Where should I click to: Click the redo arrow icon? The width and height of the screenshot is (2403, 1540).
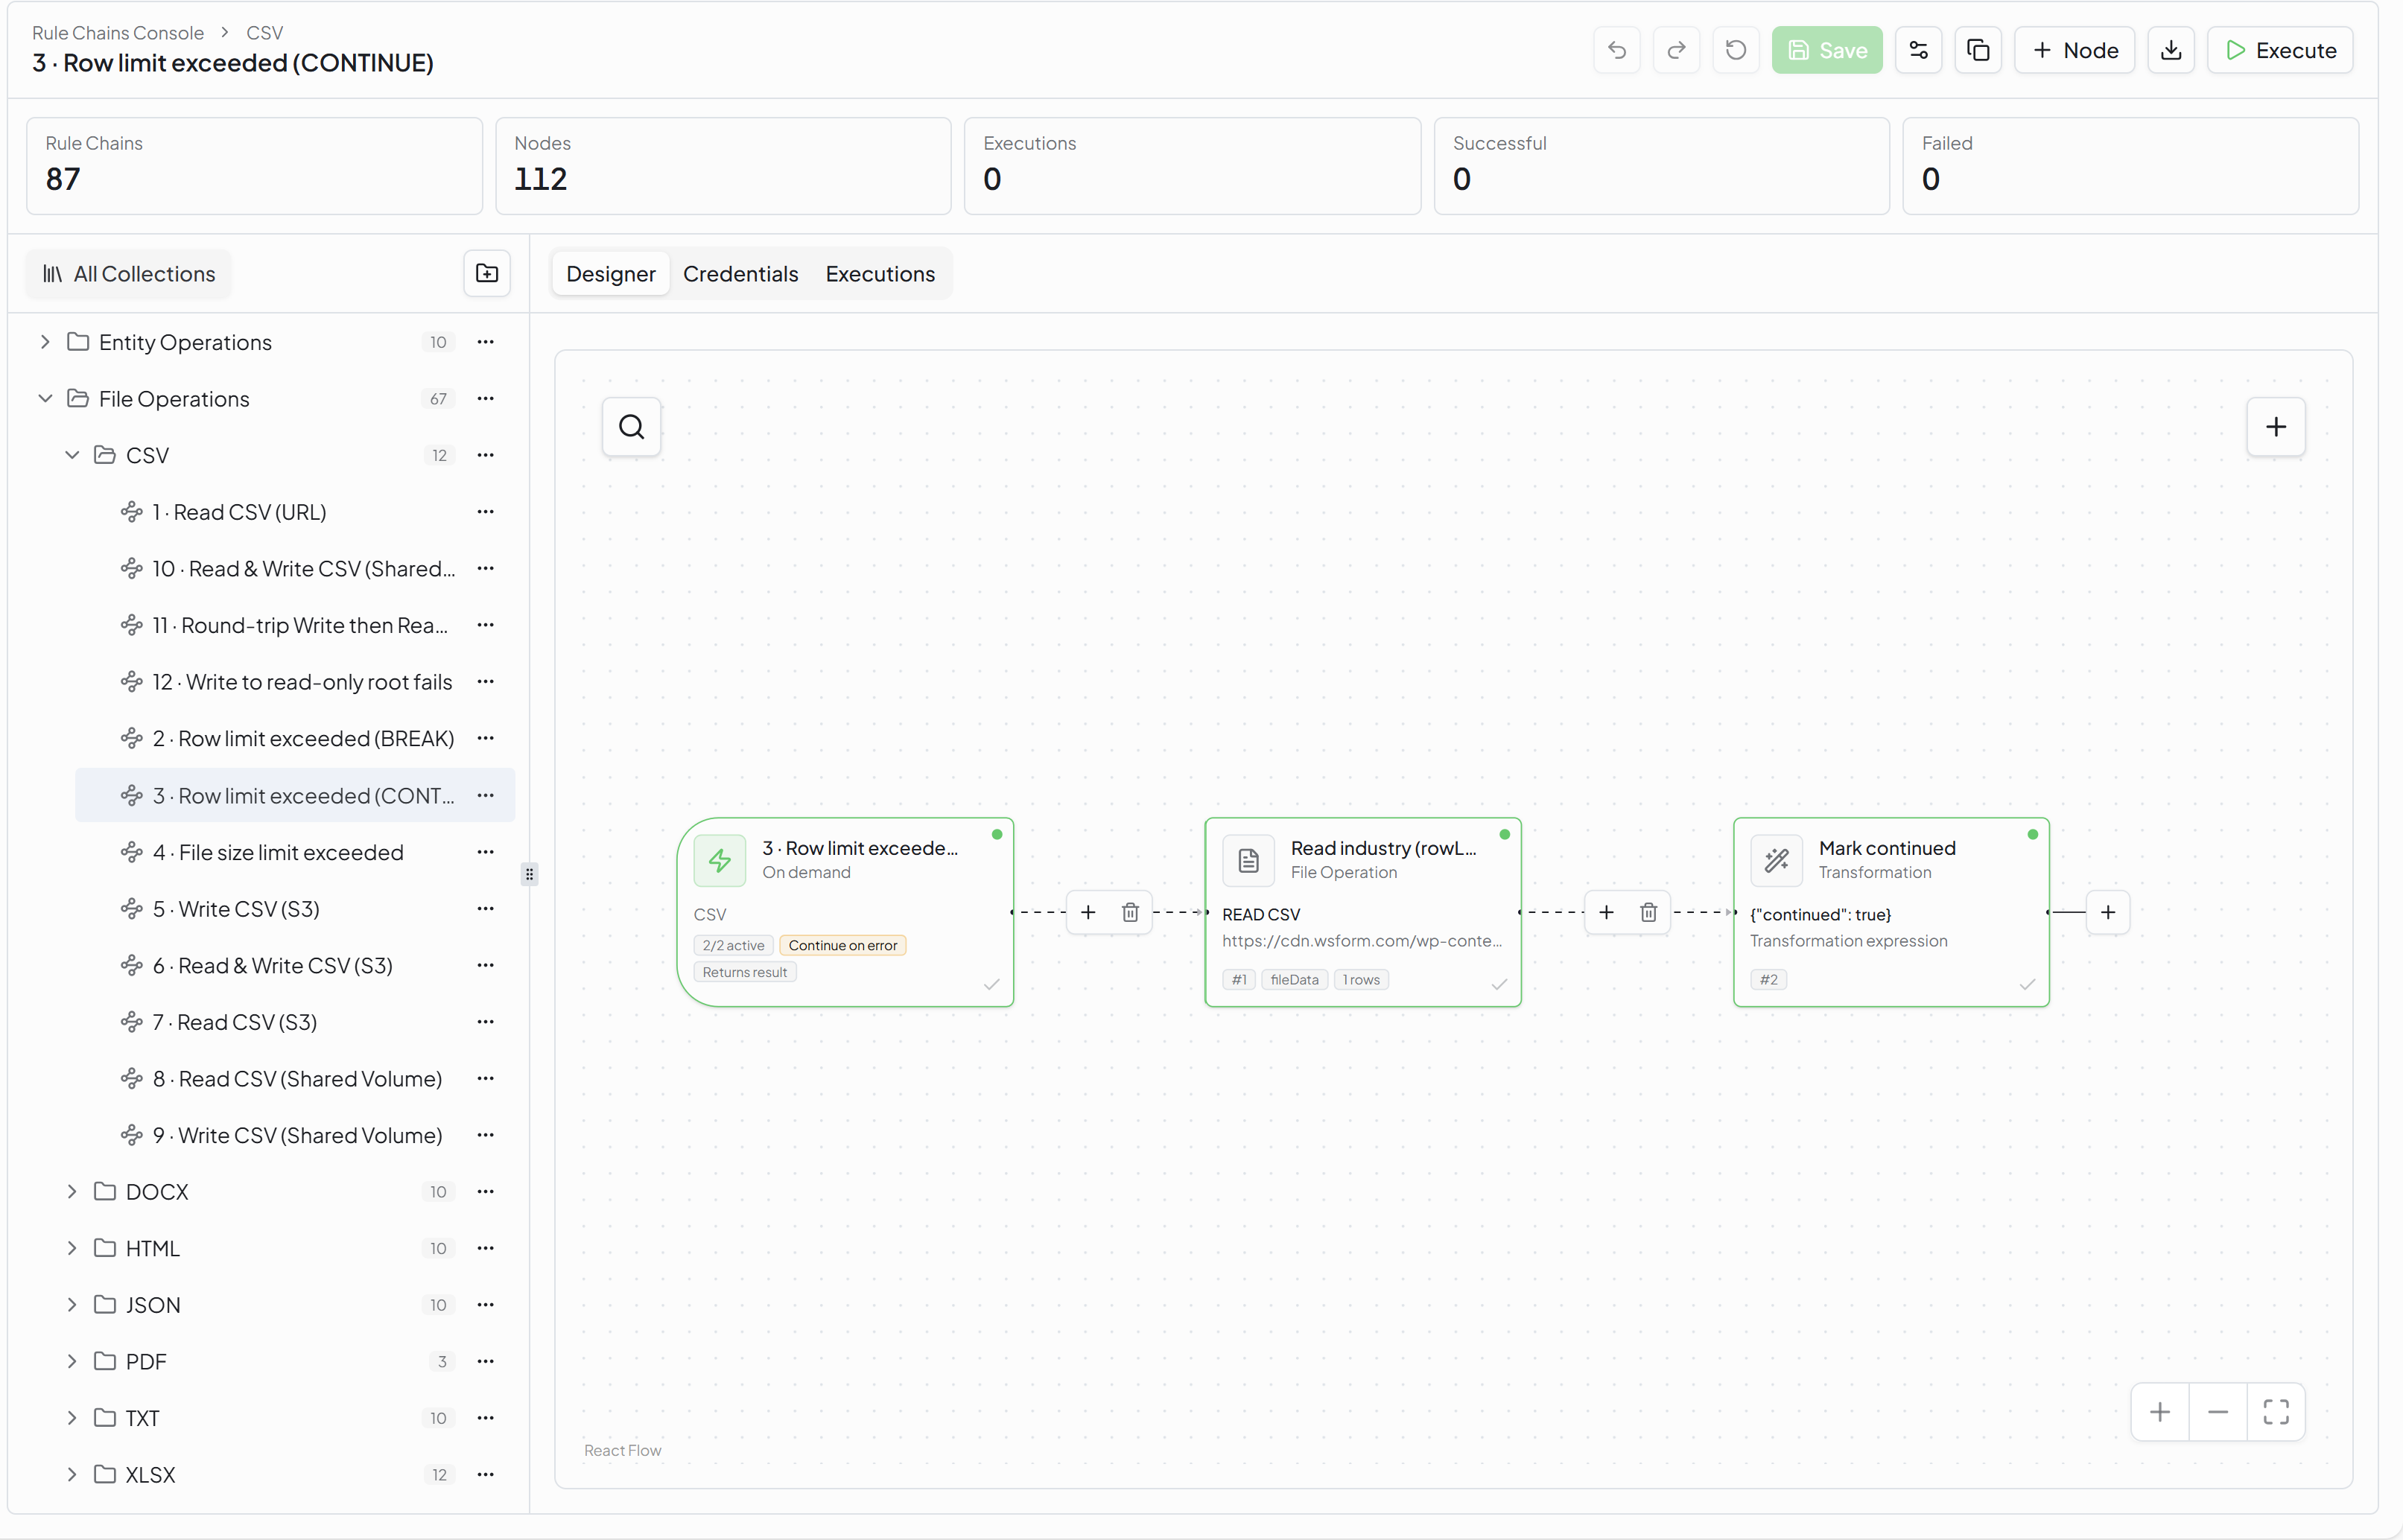(x=1676, y=50)
